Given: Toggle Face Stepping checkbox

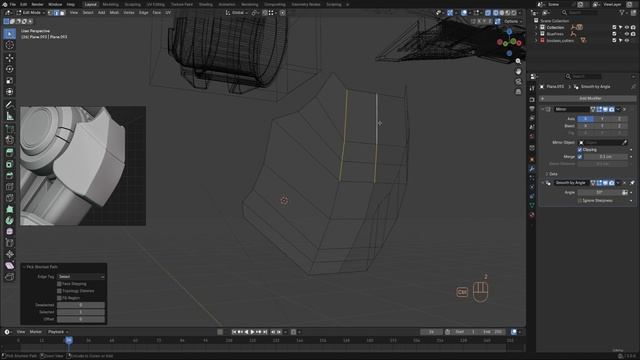Looking at the screenshot, I should pyautogui.click(x=59, y=284).
